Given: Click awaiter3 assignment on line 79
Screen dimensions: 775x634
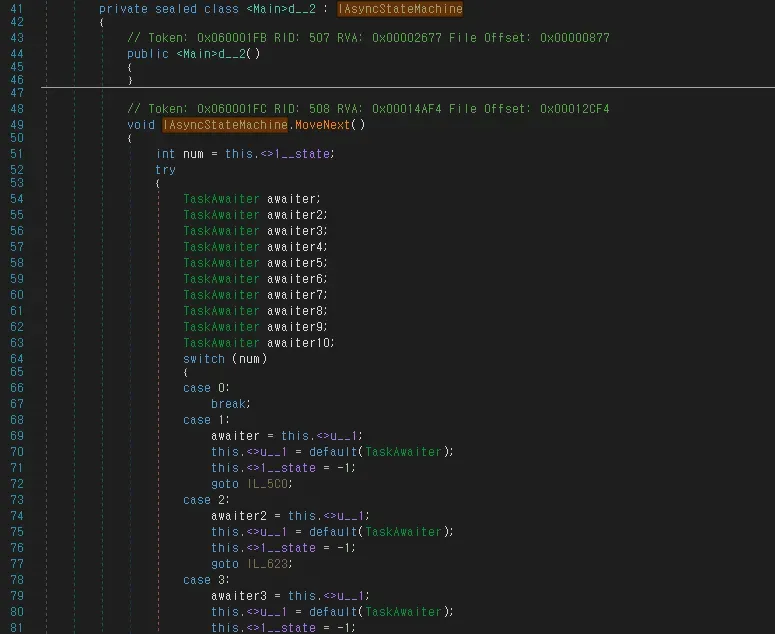Looking at the screenshot, I should [244, 596].
